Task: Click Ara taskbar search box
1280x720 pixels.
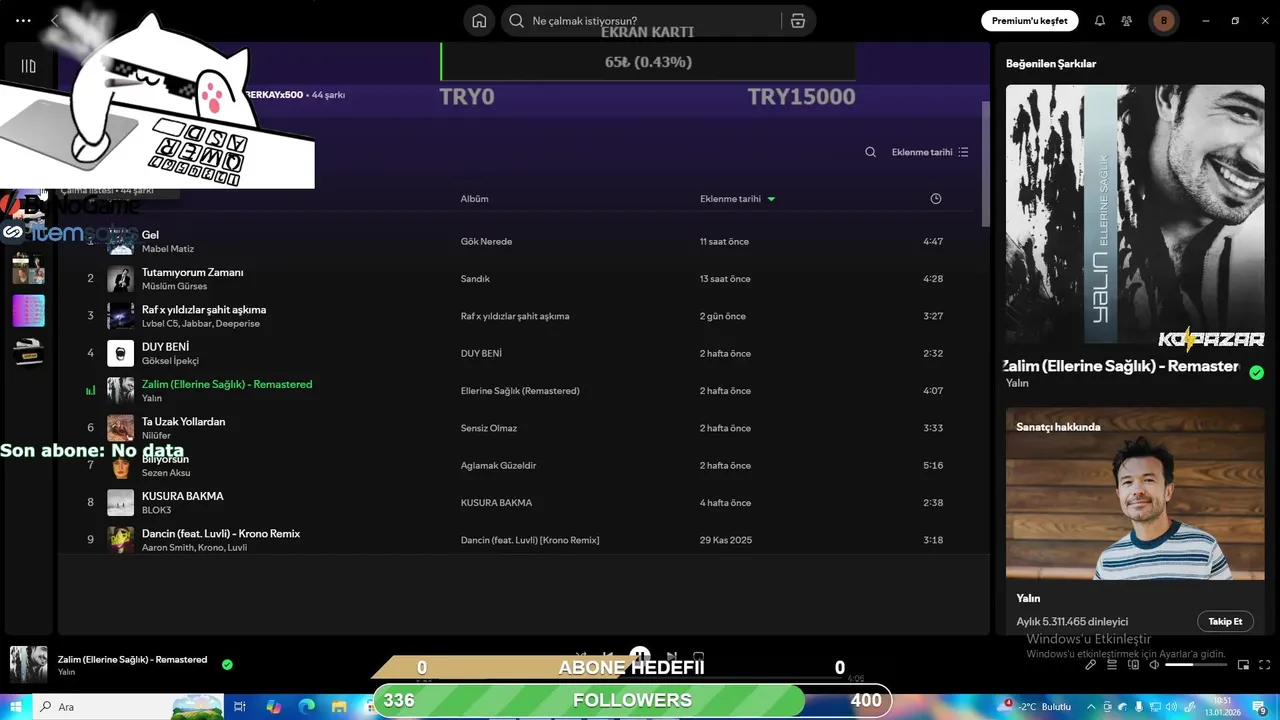Action: [x=130, y=706]
